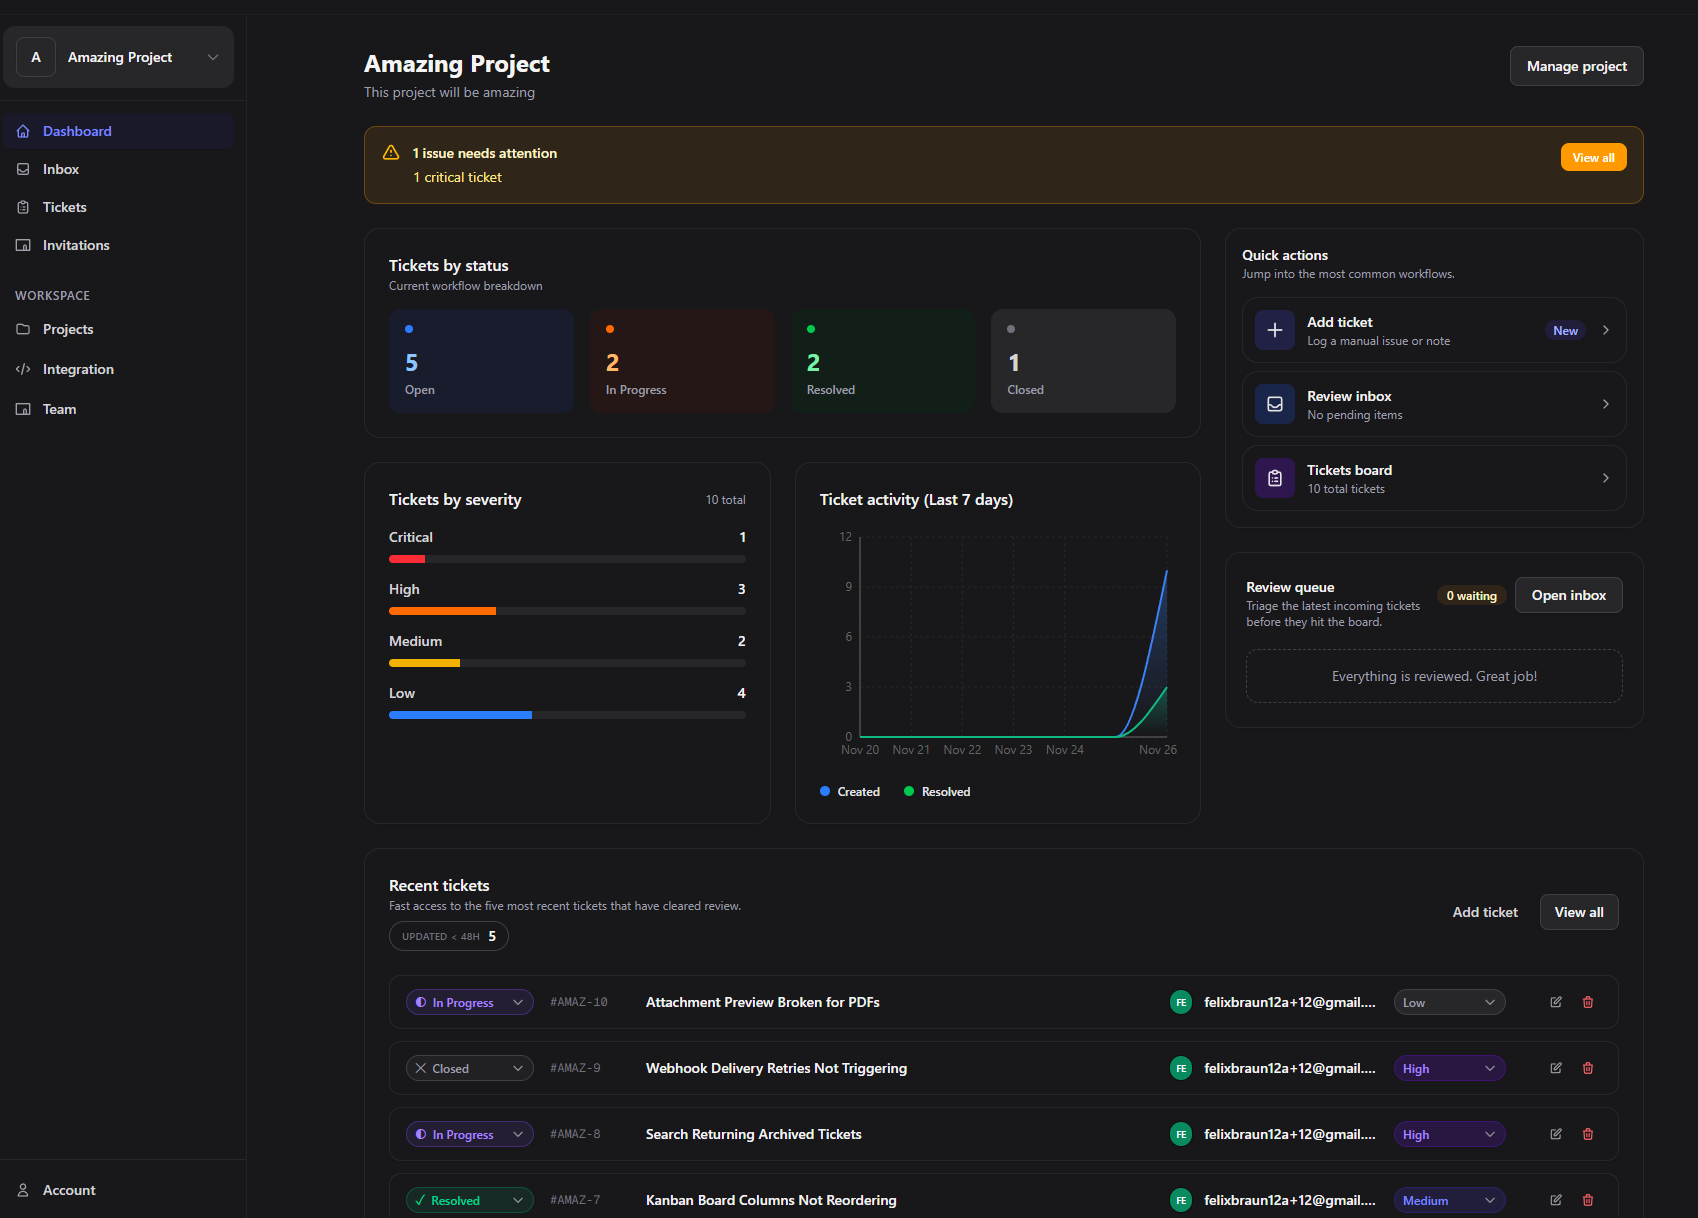Open the High priority dropdown for #AMAZ-8

click(x=1449, y=1134)
